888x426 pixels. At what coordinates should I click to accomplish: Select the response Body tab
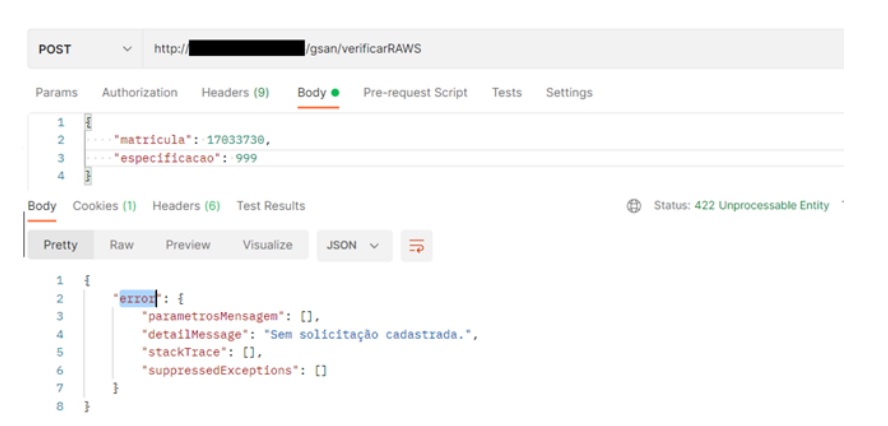point(42,206)
